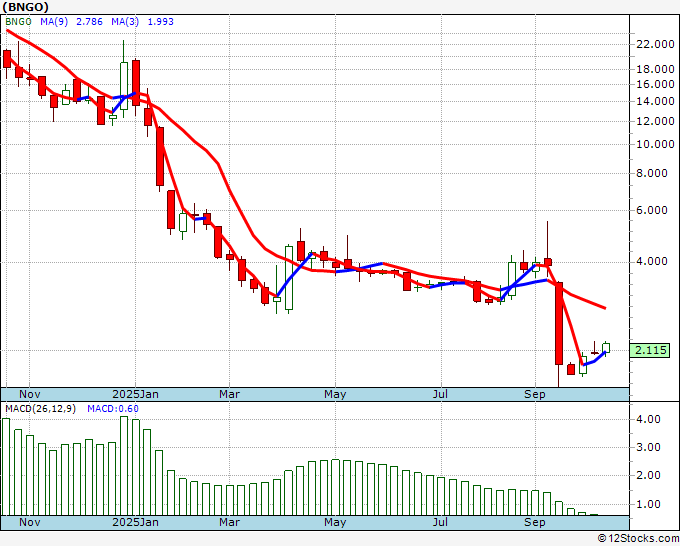Open the 12Stocks.com watermark link
This screenshot has width=680, height=546.
click(637, 538)
